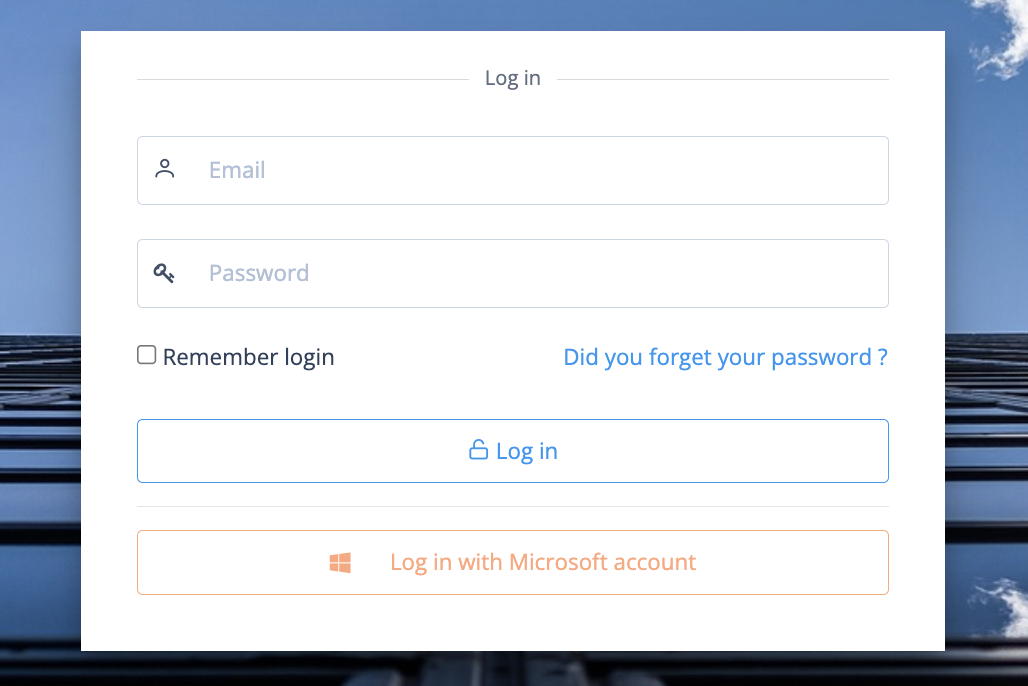Focus the Email input field

pos(540,170)
